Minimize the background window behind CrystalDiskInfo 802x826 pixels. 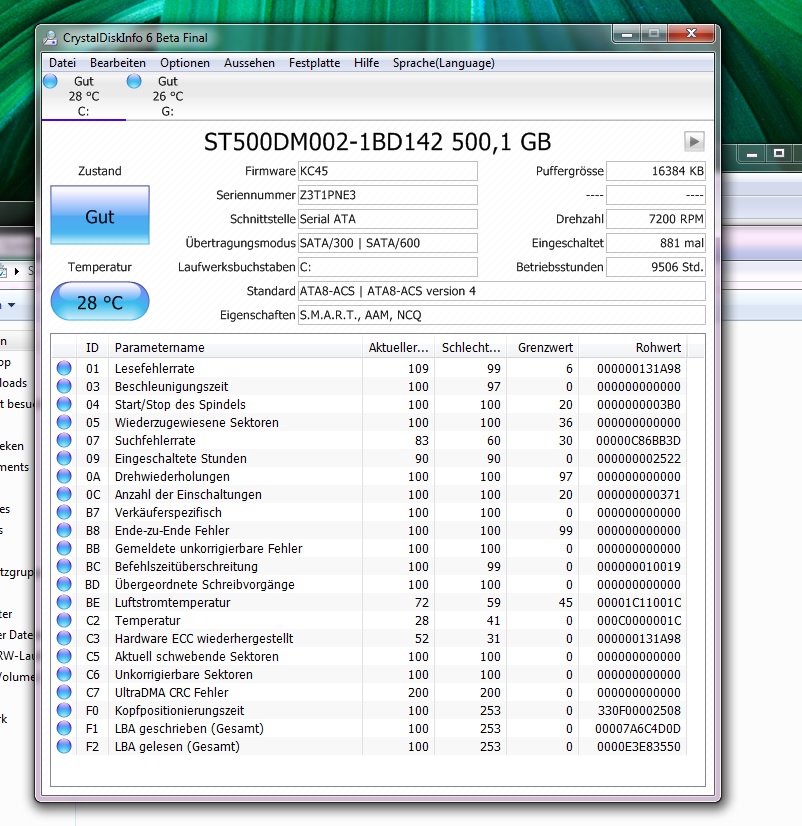pyautogui.click(x=752, y=154)
